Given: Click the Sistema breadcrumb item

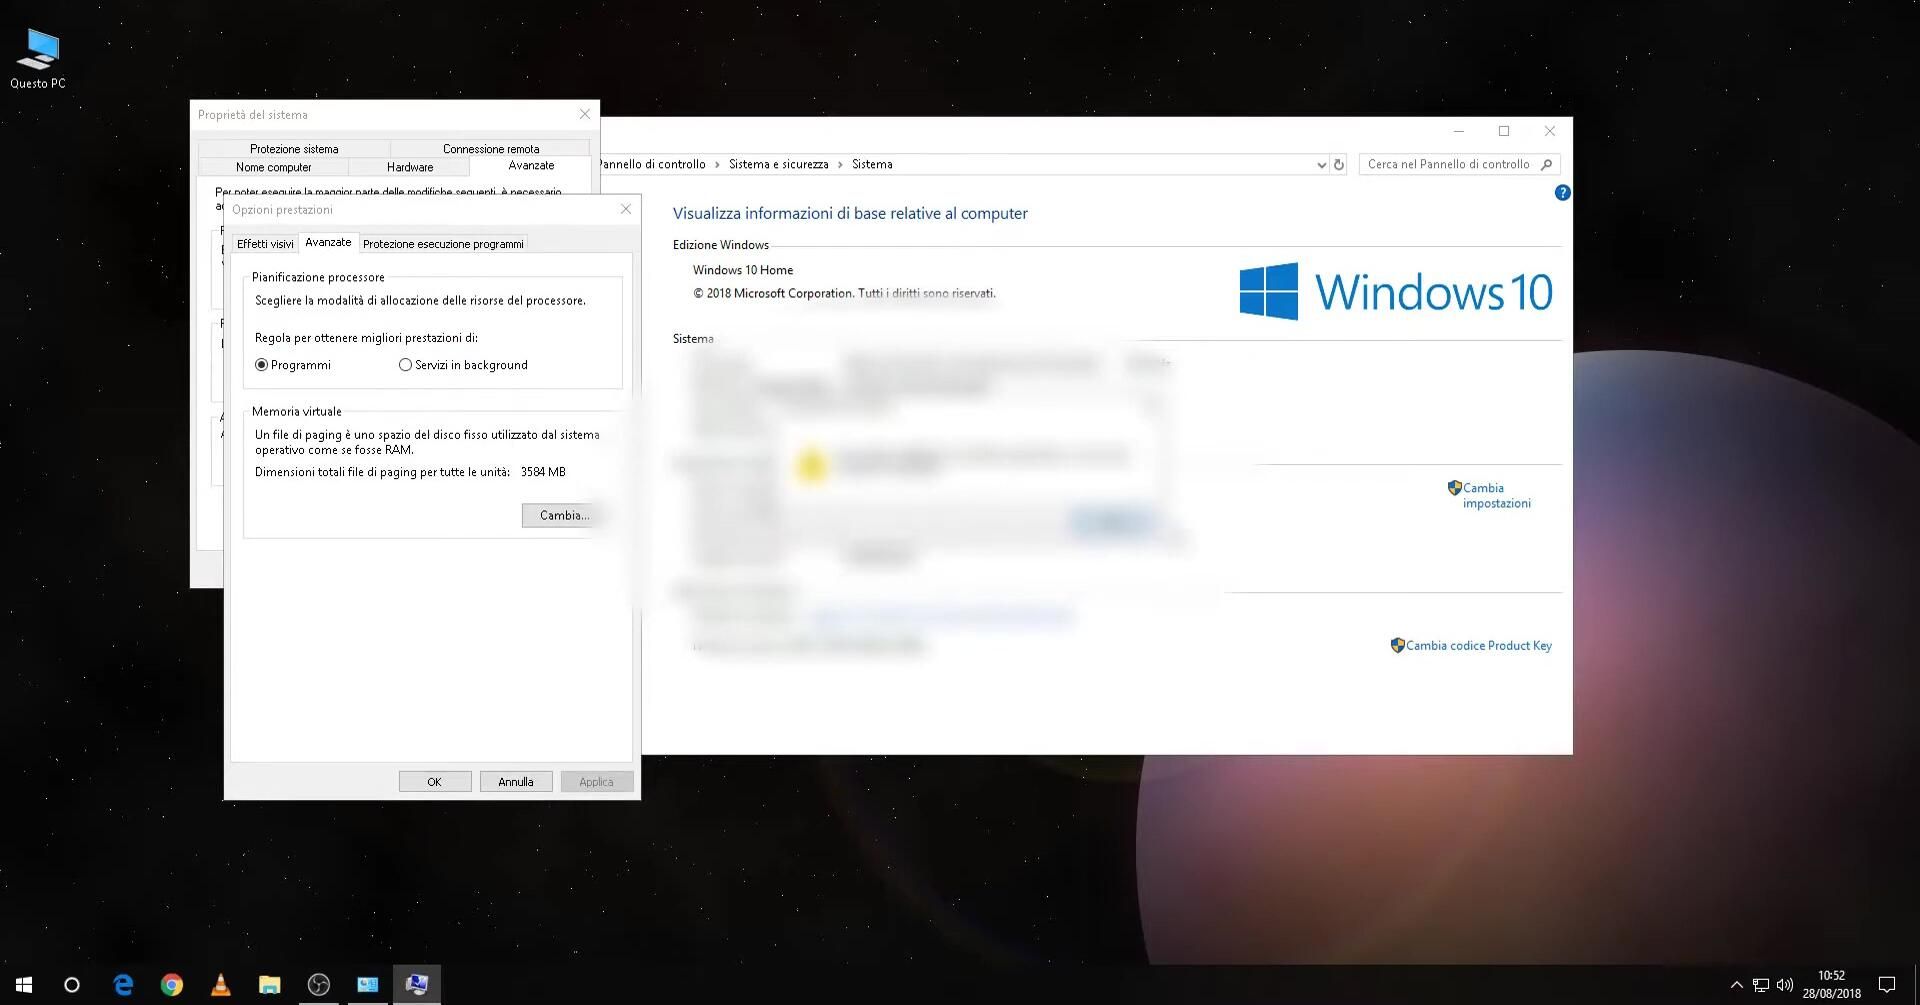Looking at the screenshot, I should [872, 165].
